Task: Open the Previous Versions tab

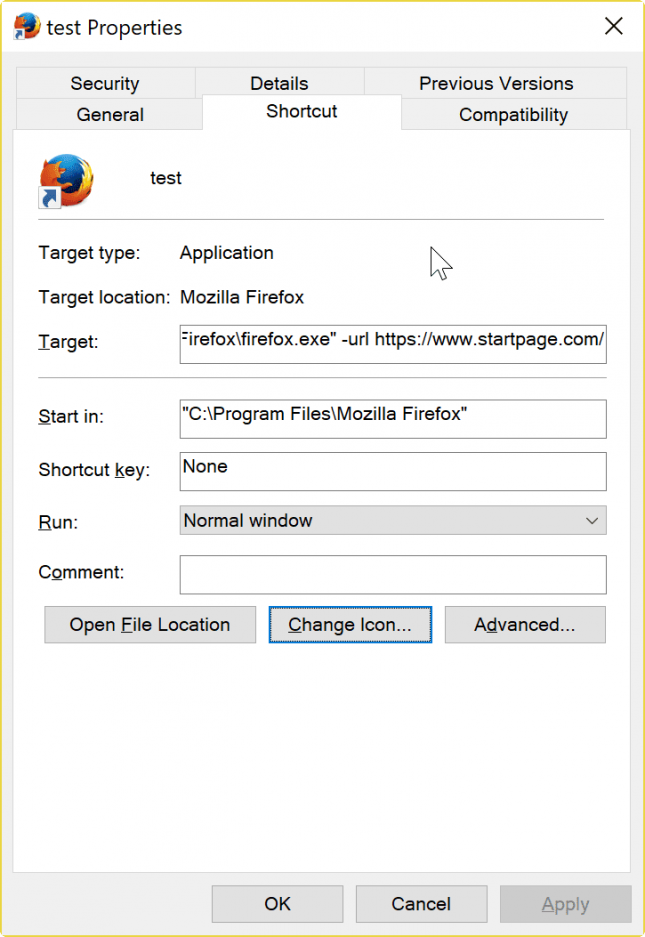Action: click(x=496, y=83)
